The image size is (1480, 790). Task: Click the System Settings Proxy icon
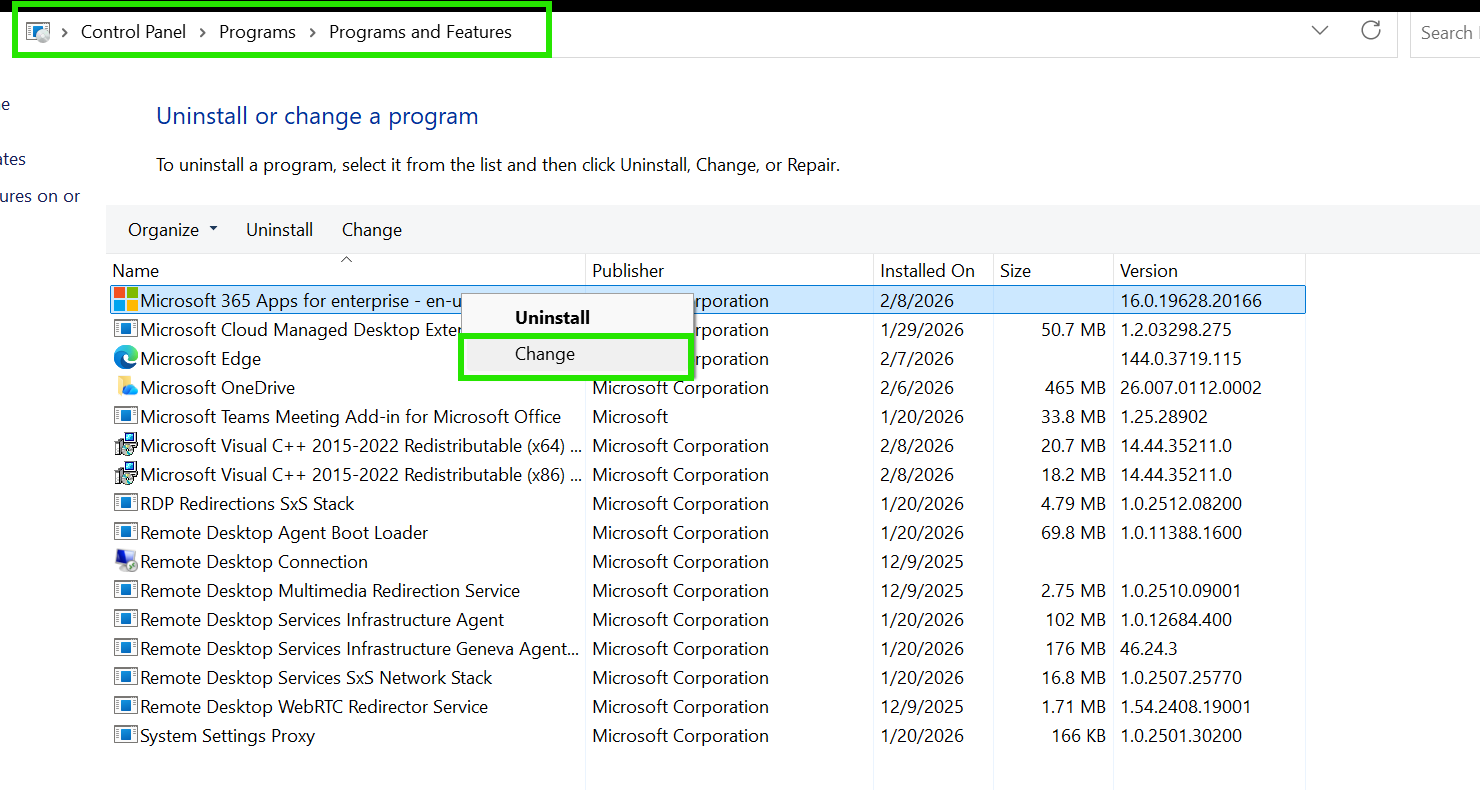125,735
